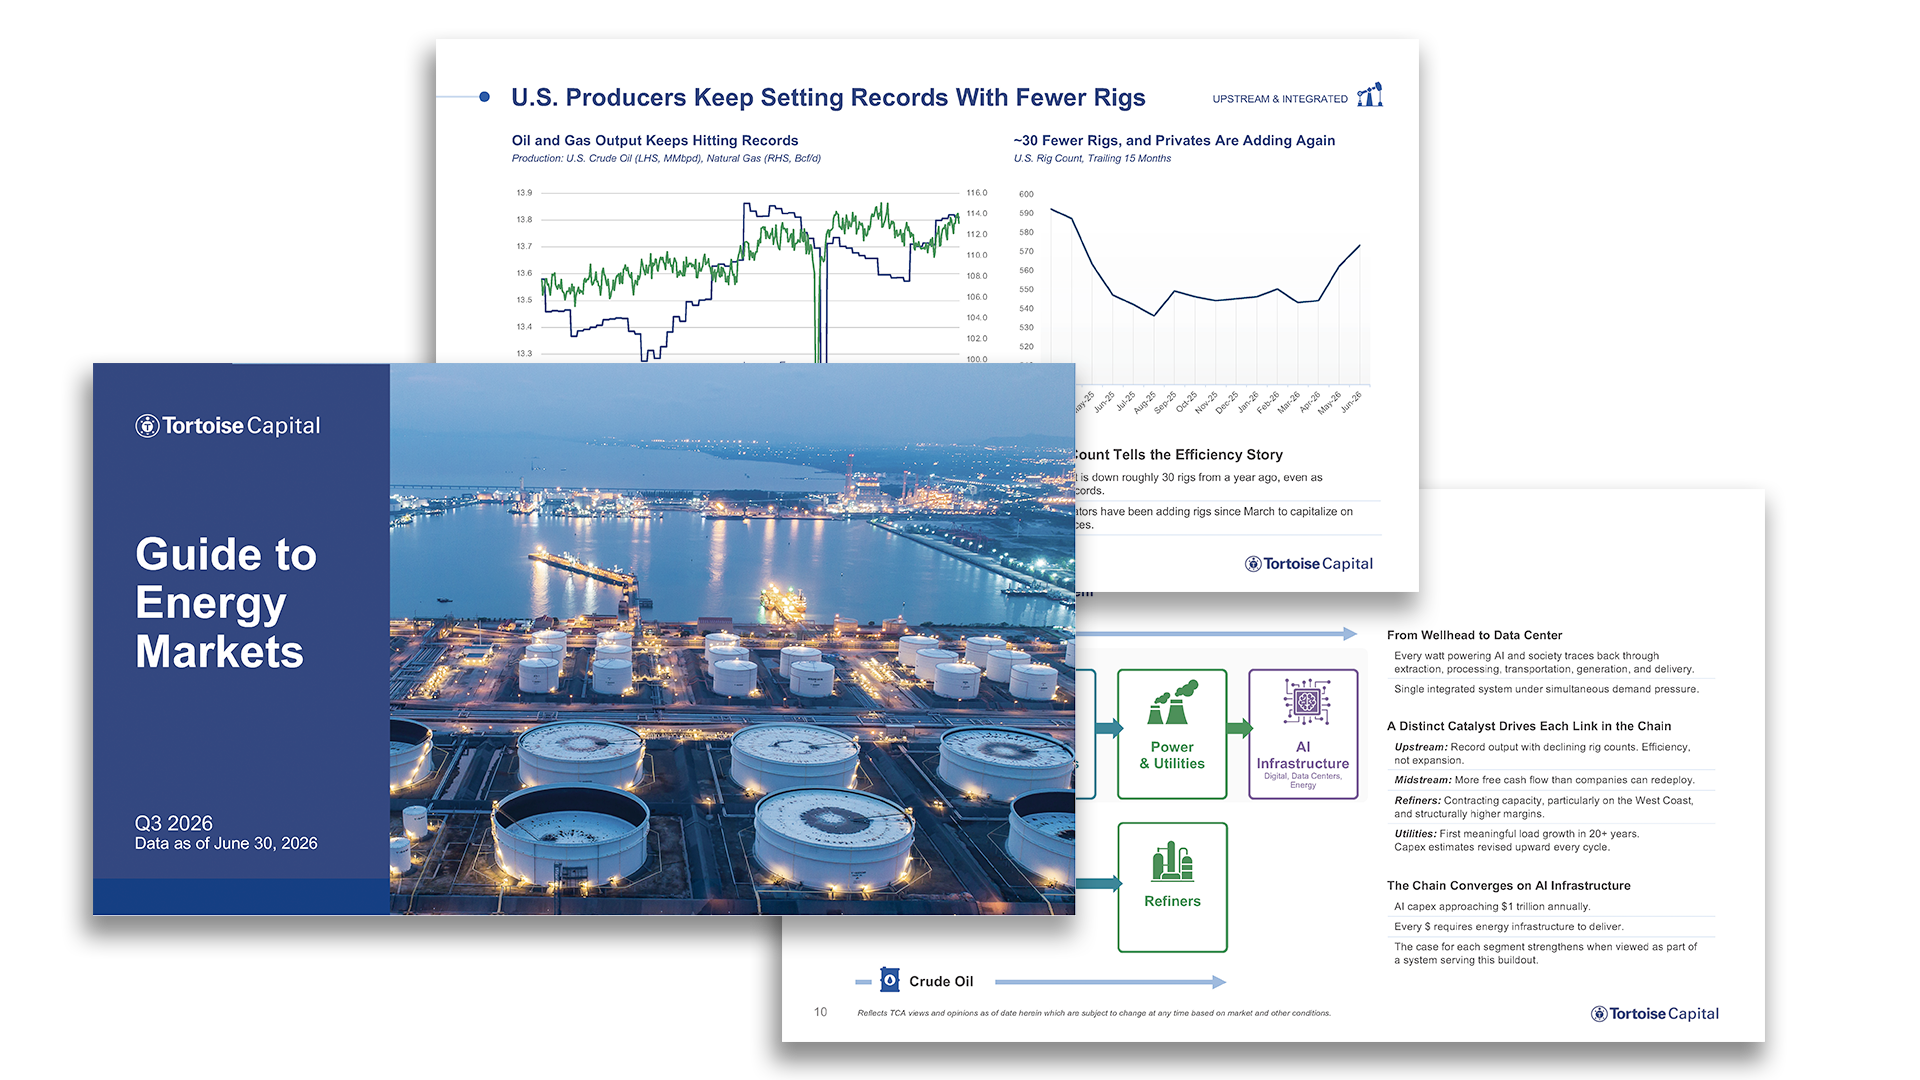Select the AI Infrastructure chip icon
This screenshot has height=1080, width=1920.
click(x=1306, y=701)
